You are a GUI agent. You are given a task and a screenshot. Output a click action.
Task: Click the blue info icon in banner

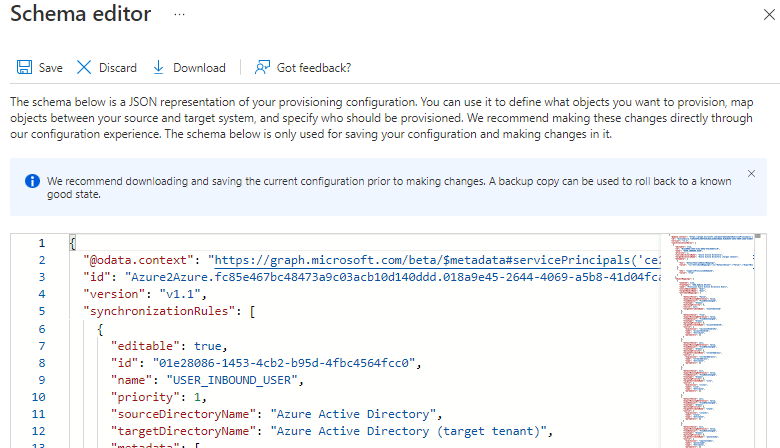pos(32,181)
